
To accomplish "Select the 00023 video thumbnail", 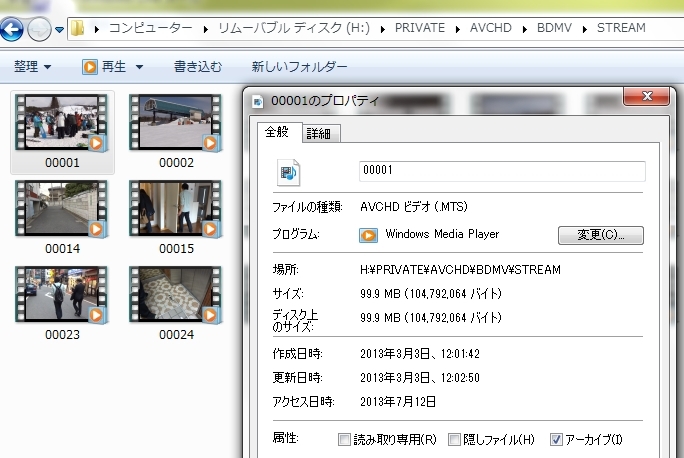I will (x=62, y=295).
